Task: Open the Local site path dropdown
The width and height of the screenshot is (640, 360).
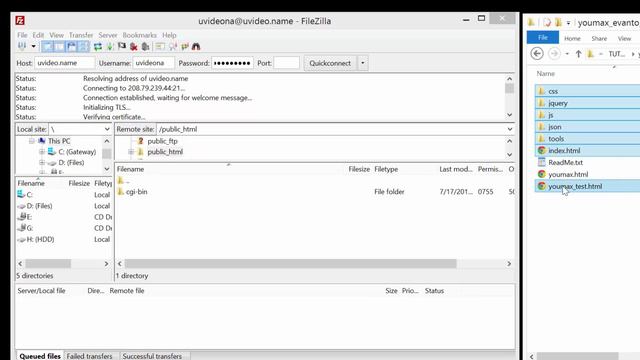Action: [107, 129]
